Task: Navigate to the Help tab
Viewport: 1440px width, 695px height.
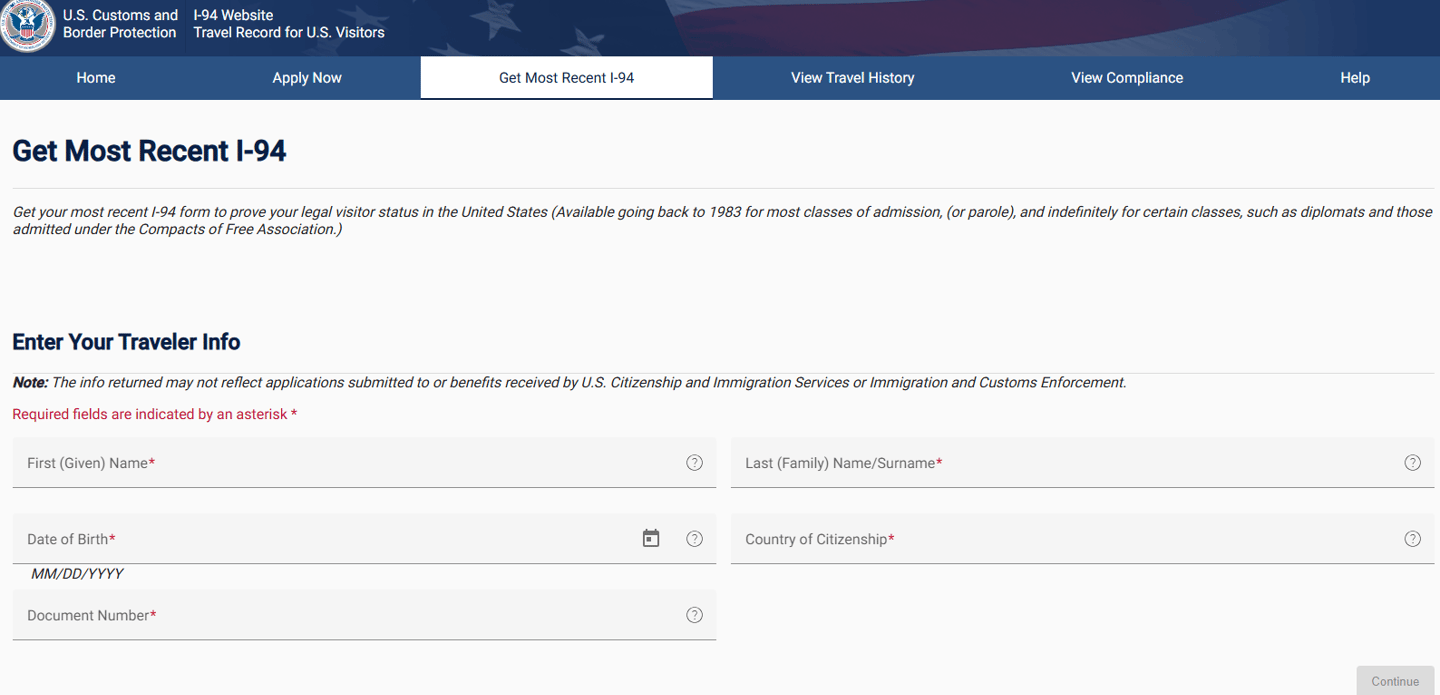Action: 1355,78
